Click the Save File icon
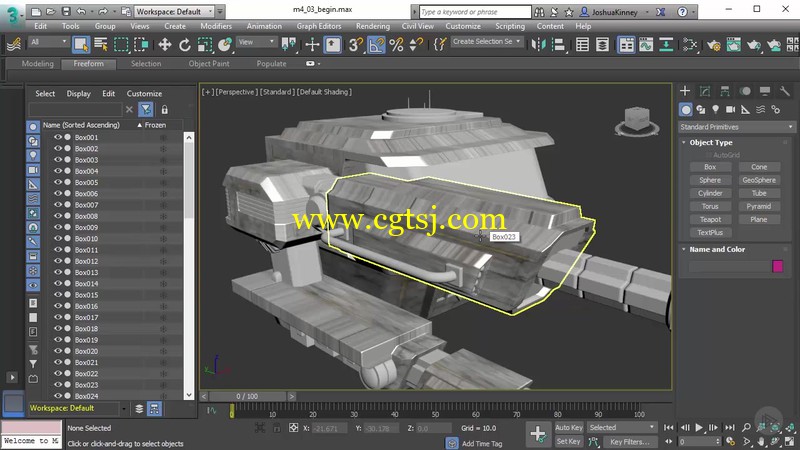The image size is (800, 450). click(x=66, y=11)
